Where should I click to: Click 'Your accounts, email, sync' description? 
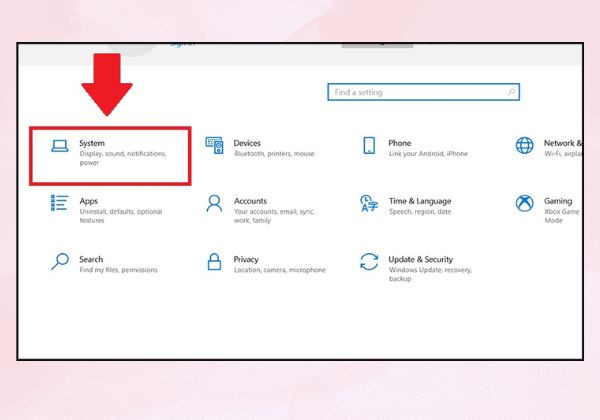[274, 216]
